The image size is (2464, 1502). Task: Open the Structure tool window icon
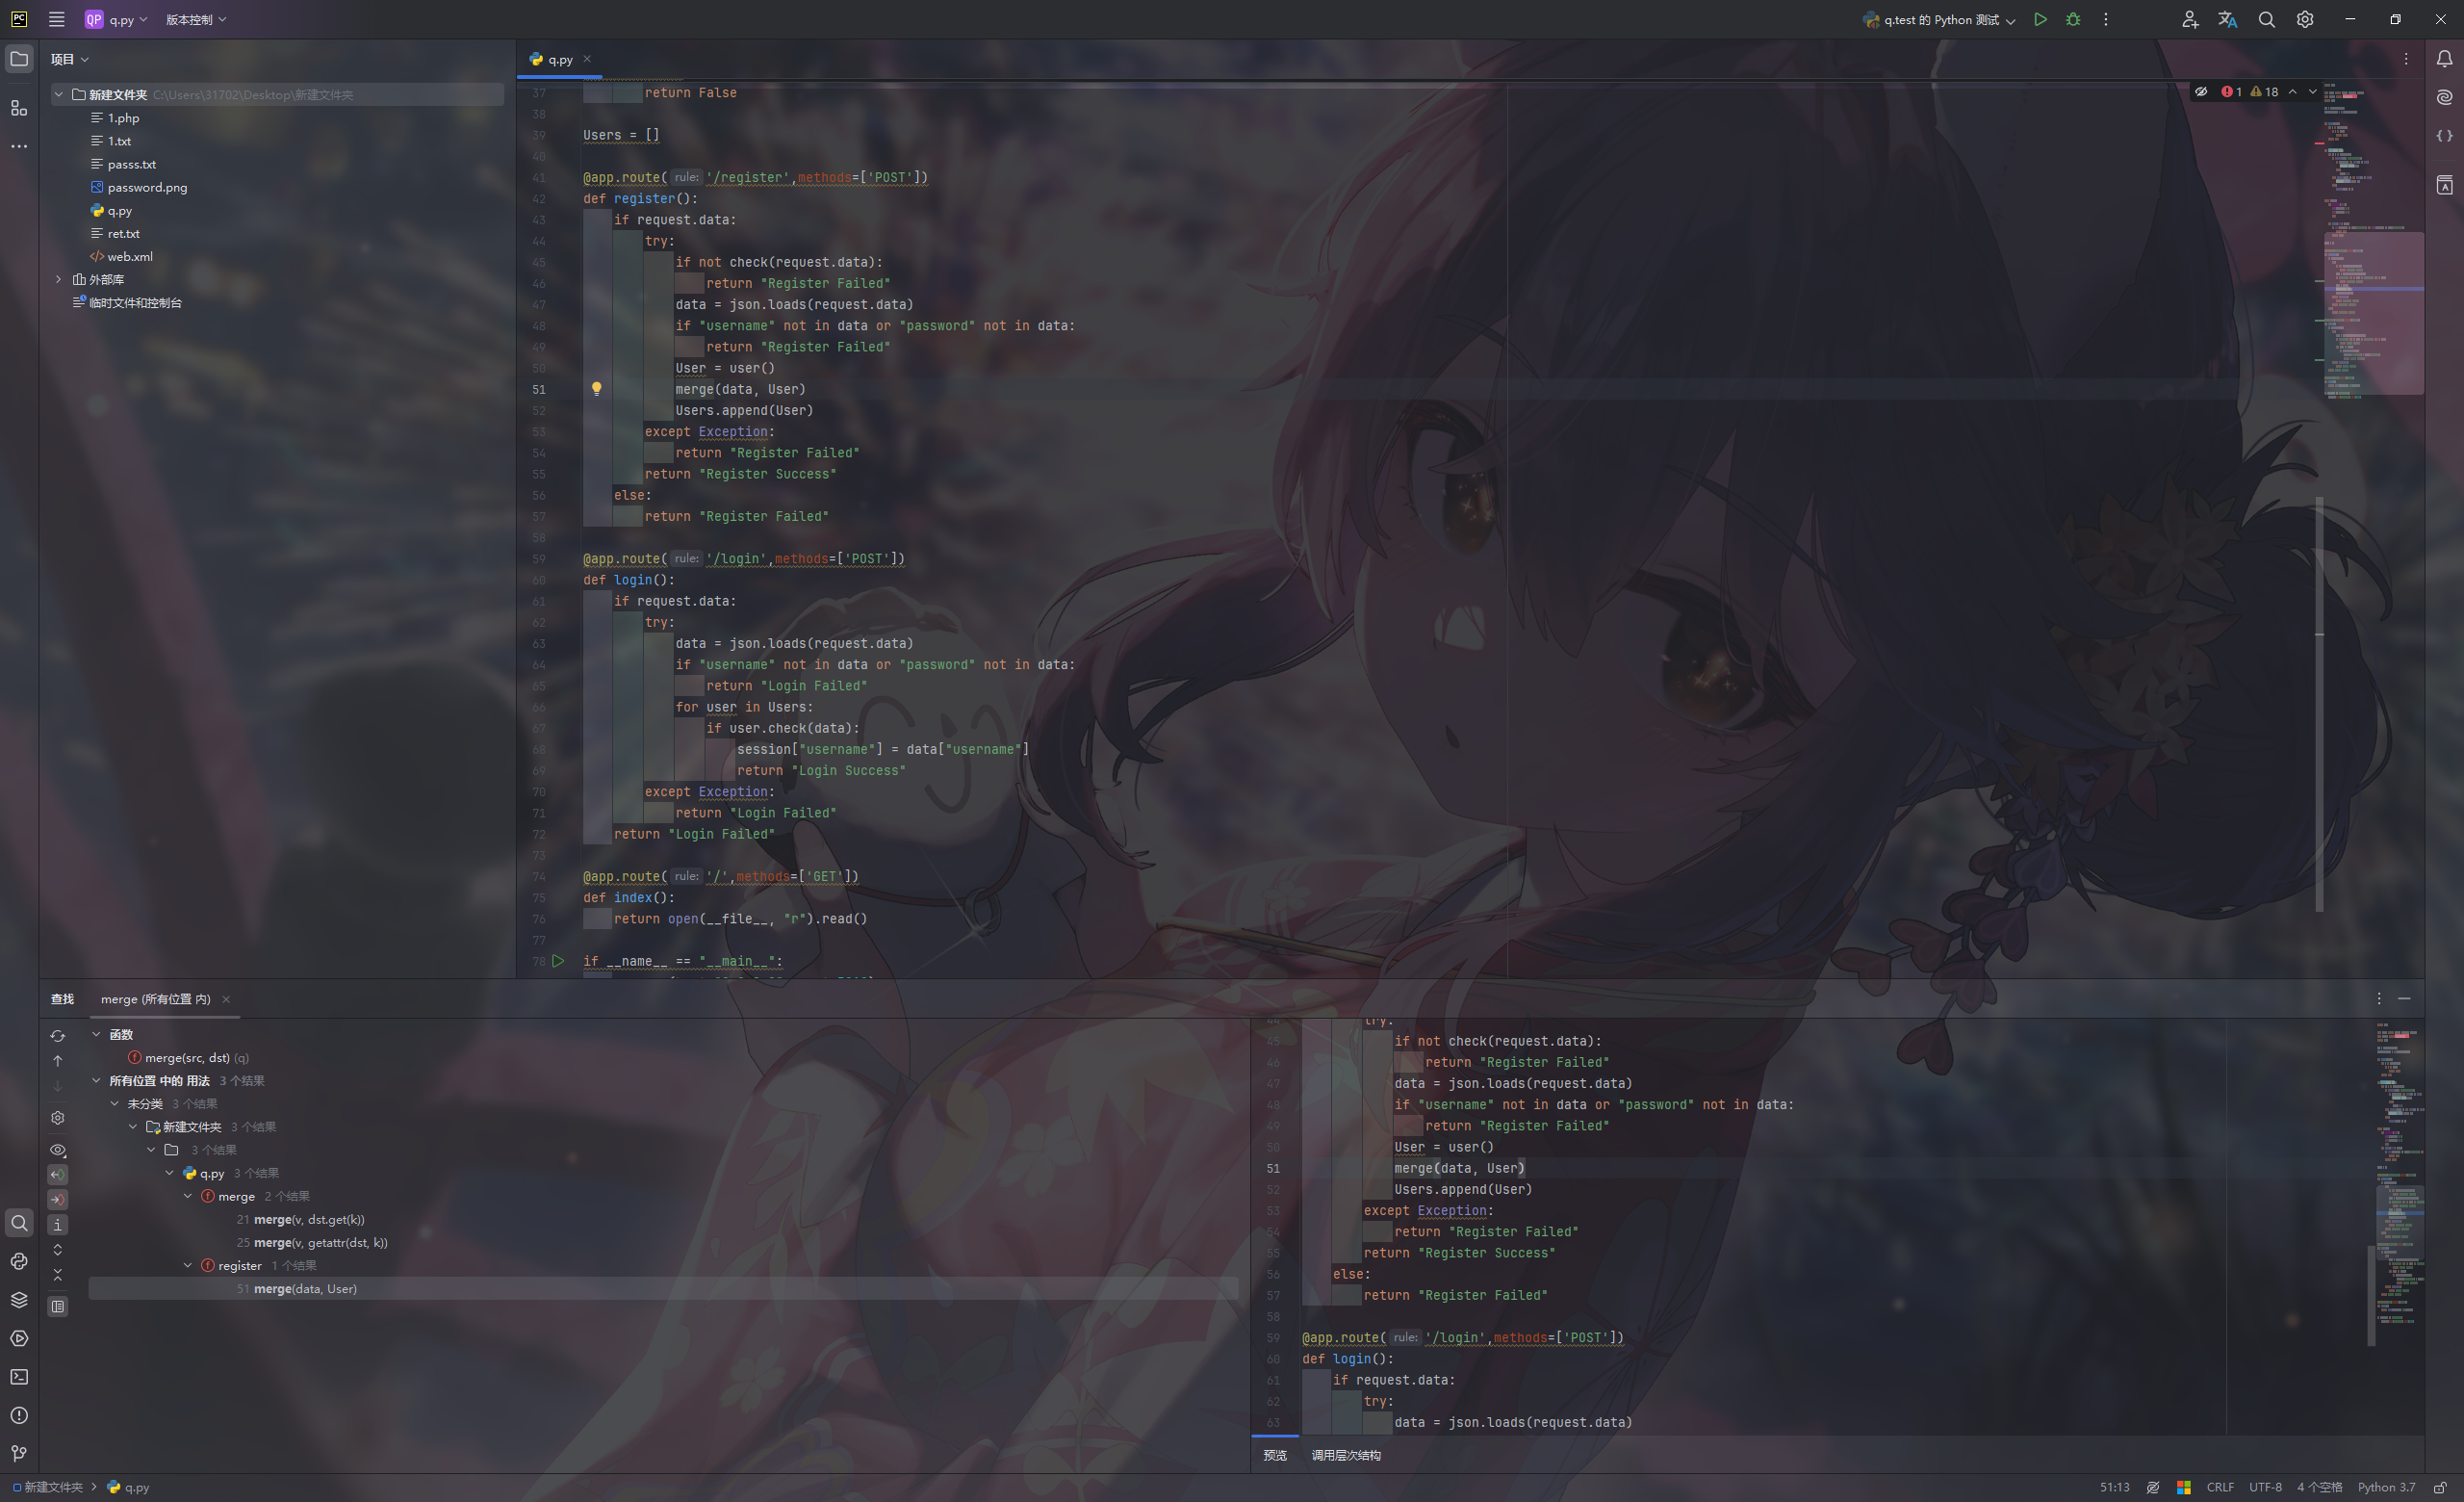[19, 107]
